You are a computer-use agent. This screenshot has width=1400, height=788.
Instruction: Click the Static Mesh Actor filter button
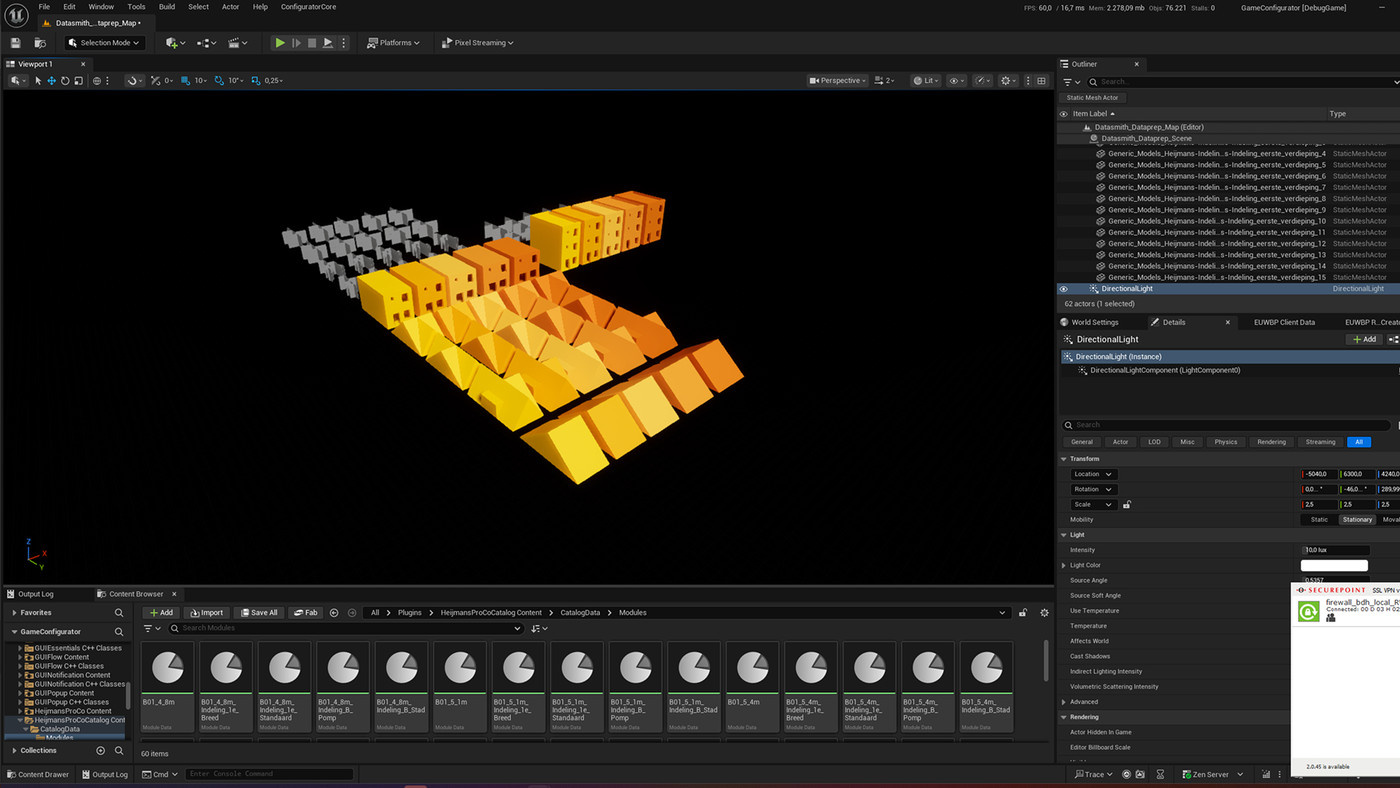pyautogui.click(x=1093, y=98)
